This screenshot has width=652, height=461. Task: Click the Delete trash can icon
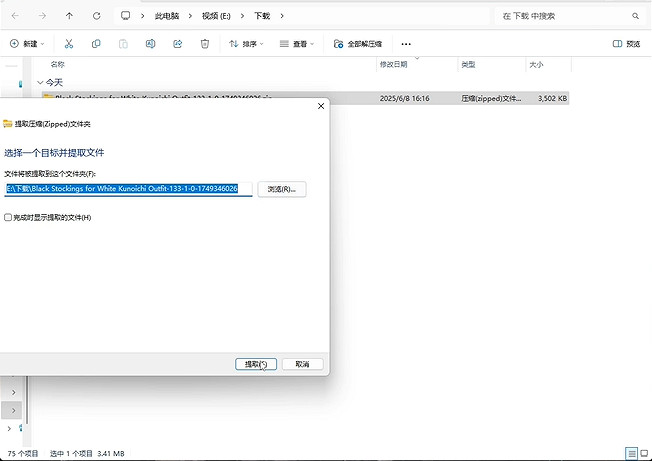coord(204,44)
